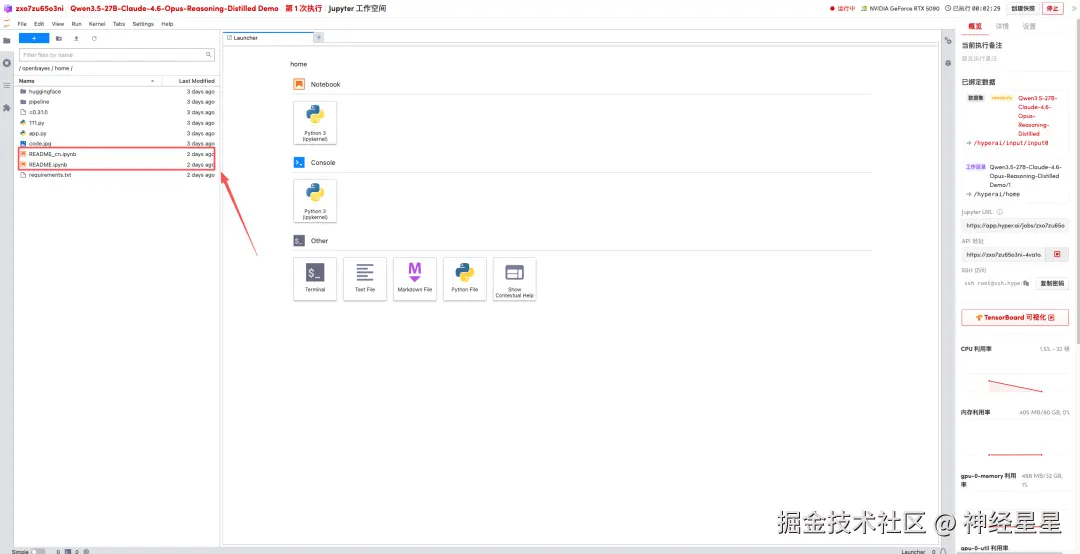Open the Kernel menu
Image resolution: width=1080 pixels, height=554 pixels.
(97, 23)
